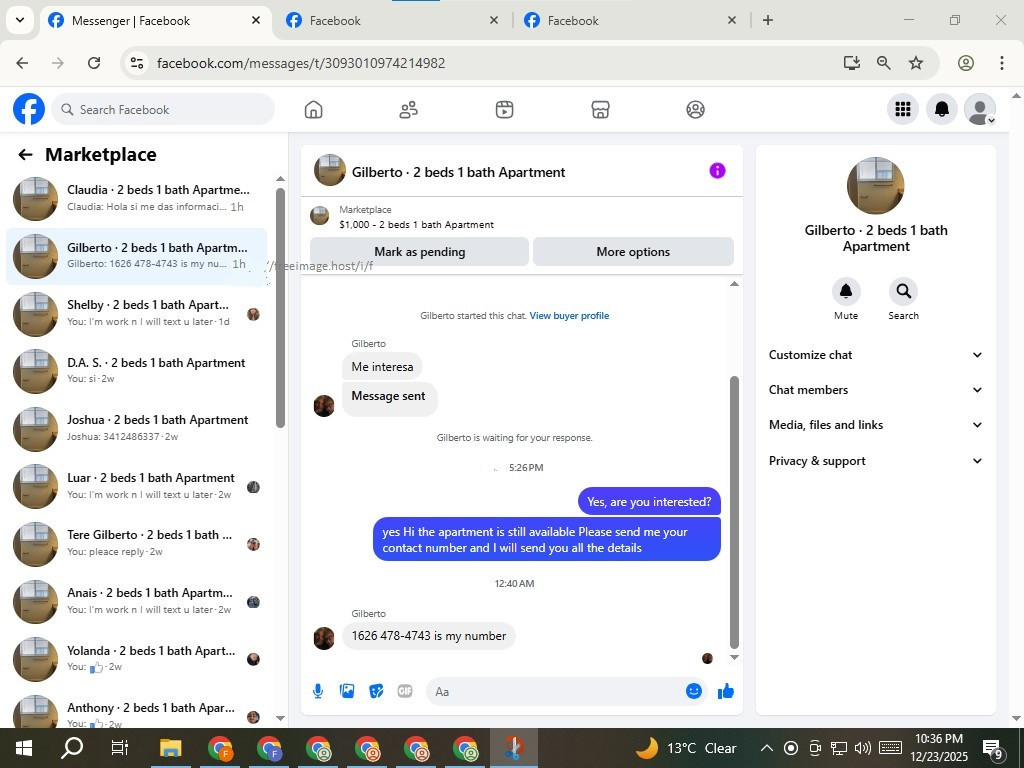Open Yolanda's apartment conversation
The width and height of the screenshot is (1024, 768).
point(136,658)
